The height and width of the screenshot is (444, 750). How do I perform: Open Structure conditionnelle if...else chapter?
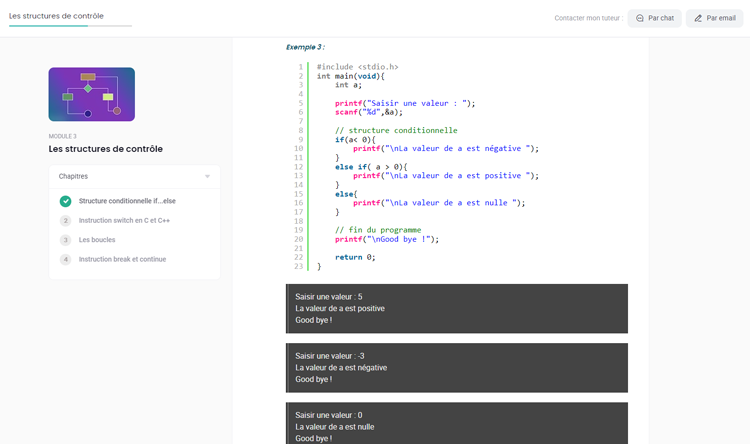(127, 201)
